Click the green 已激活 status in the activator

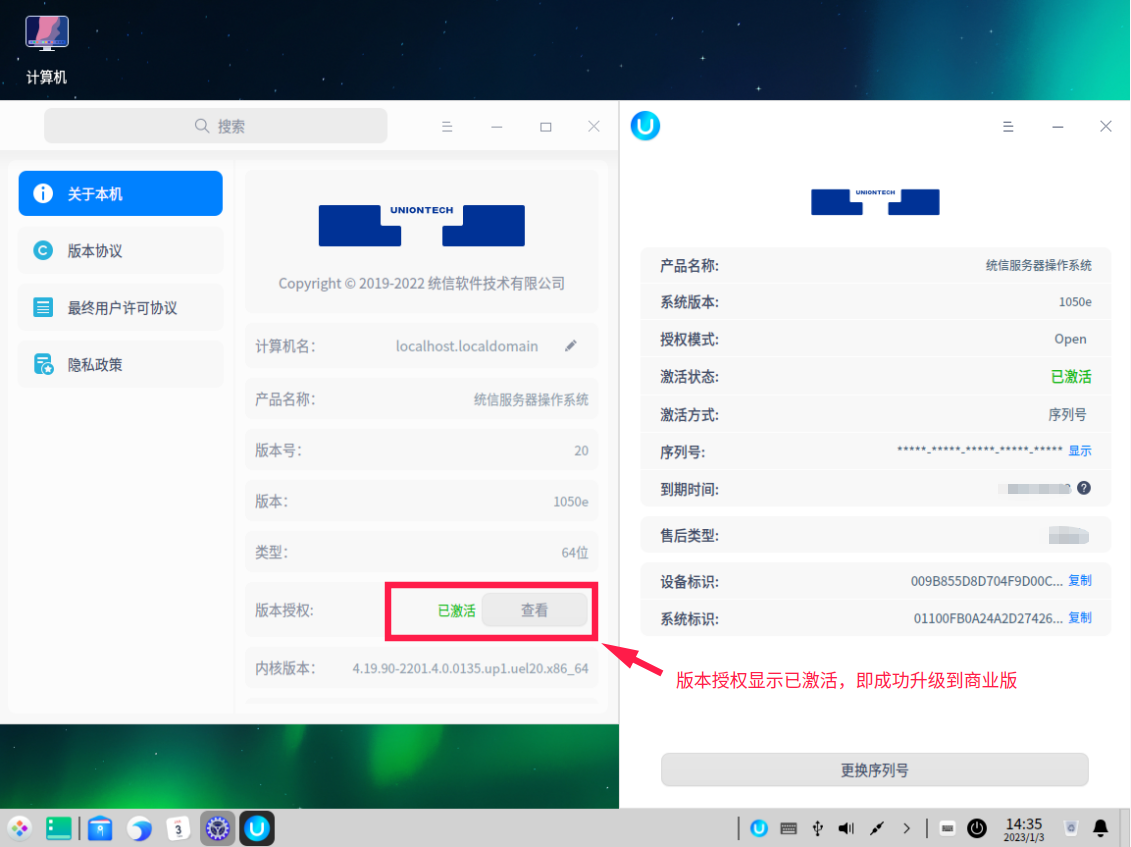[x=1071, y=377]
